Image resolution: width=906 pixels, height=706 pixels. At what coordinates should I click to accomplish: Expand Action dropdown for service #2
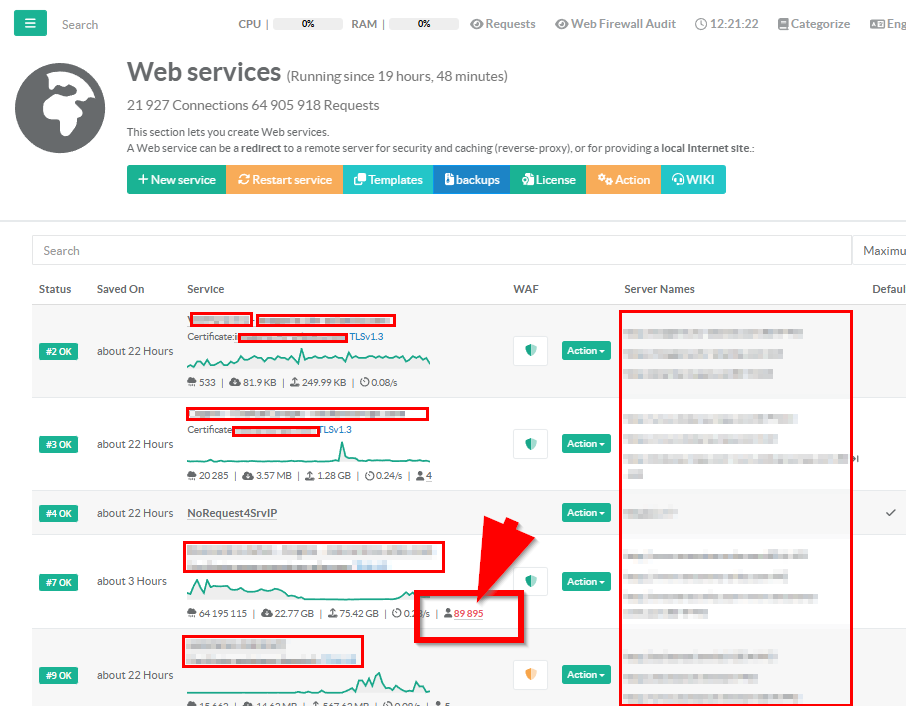[x=585, y=351]
